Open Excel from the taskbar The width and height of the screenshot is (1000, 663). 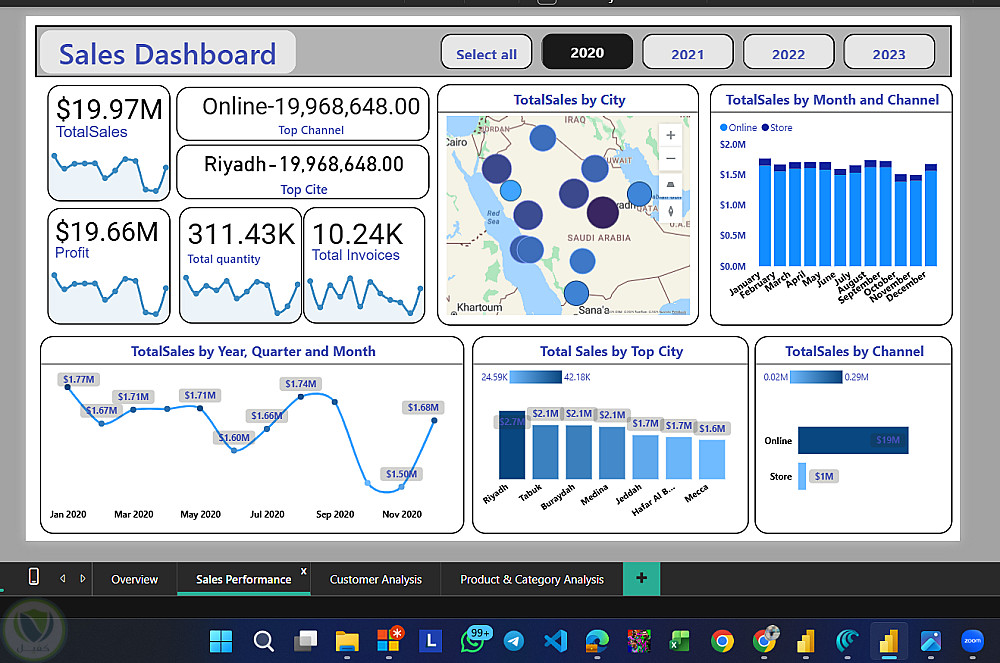pyautogui.click(x=680, y=641)
